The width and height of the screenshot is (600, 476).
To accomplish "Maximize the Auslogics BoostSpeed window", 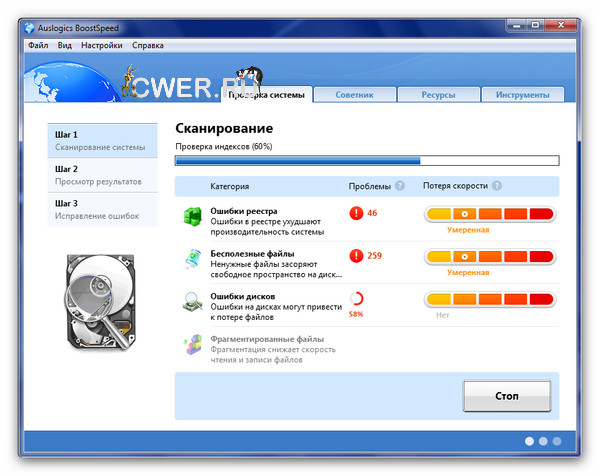I will click(535, 25).
